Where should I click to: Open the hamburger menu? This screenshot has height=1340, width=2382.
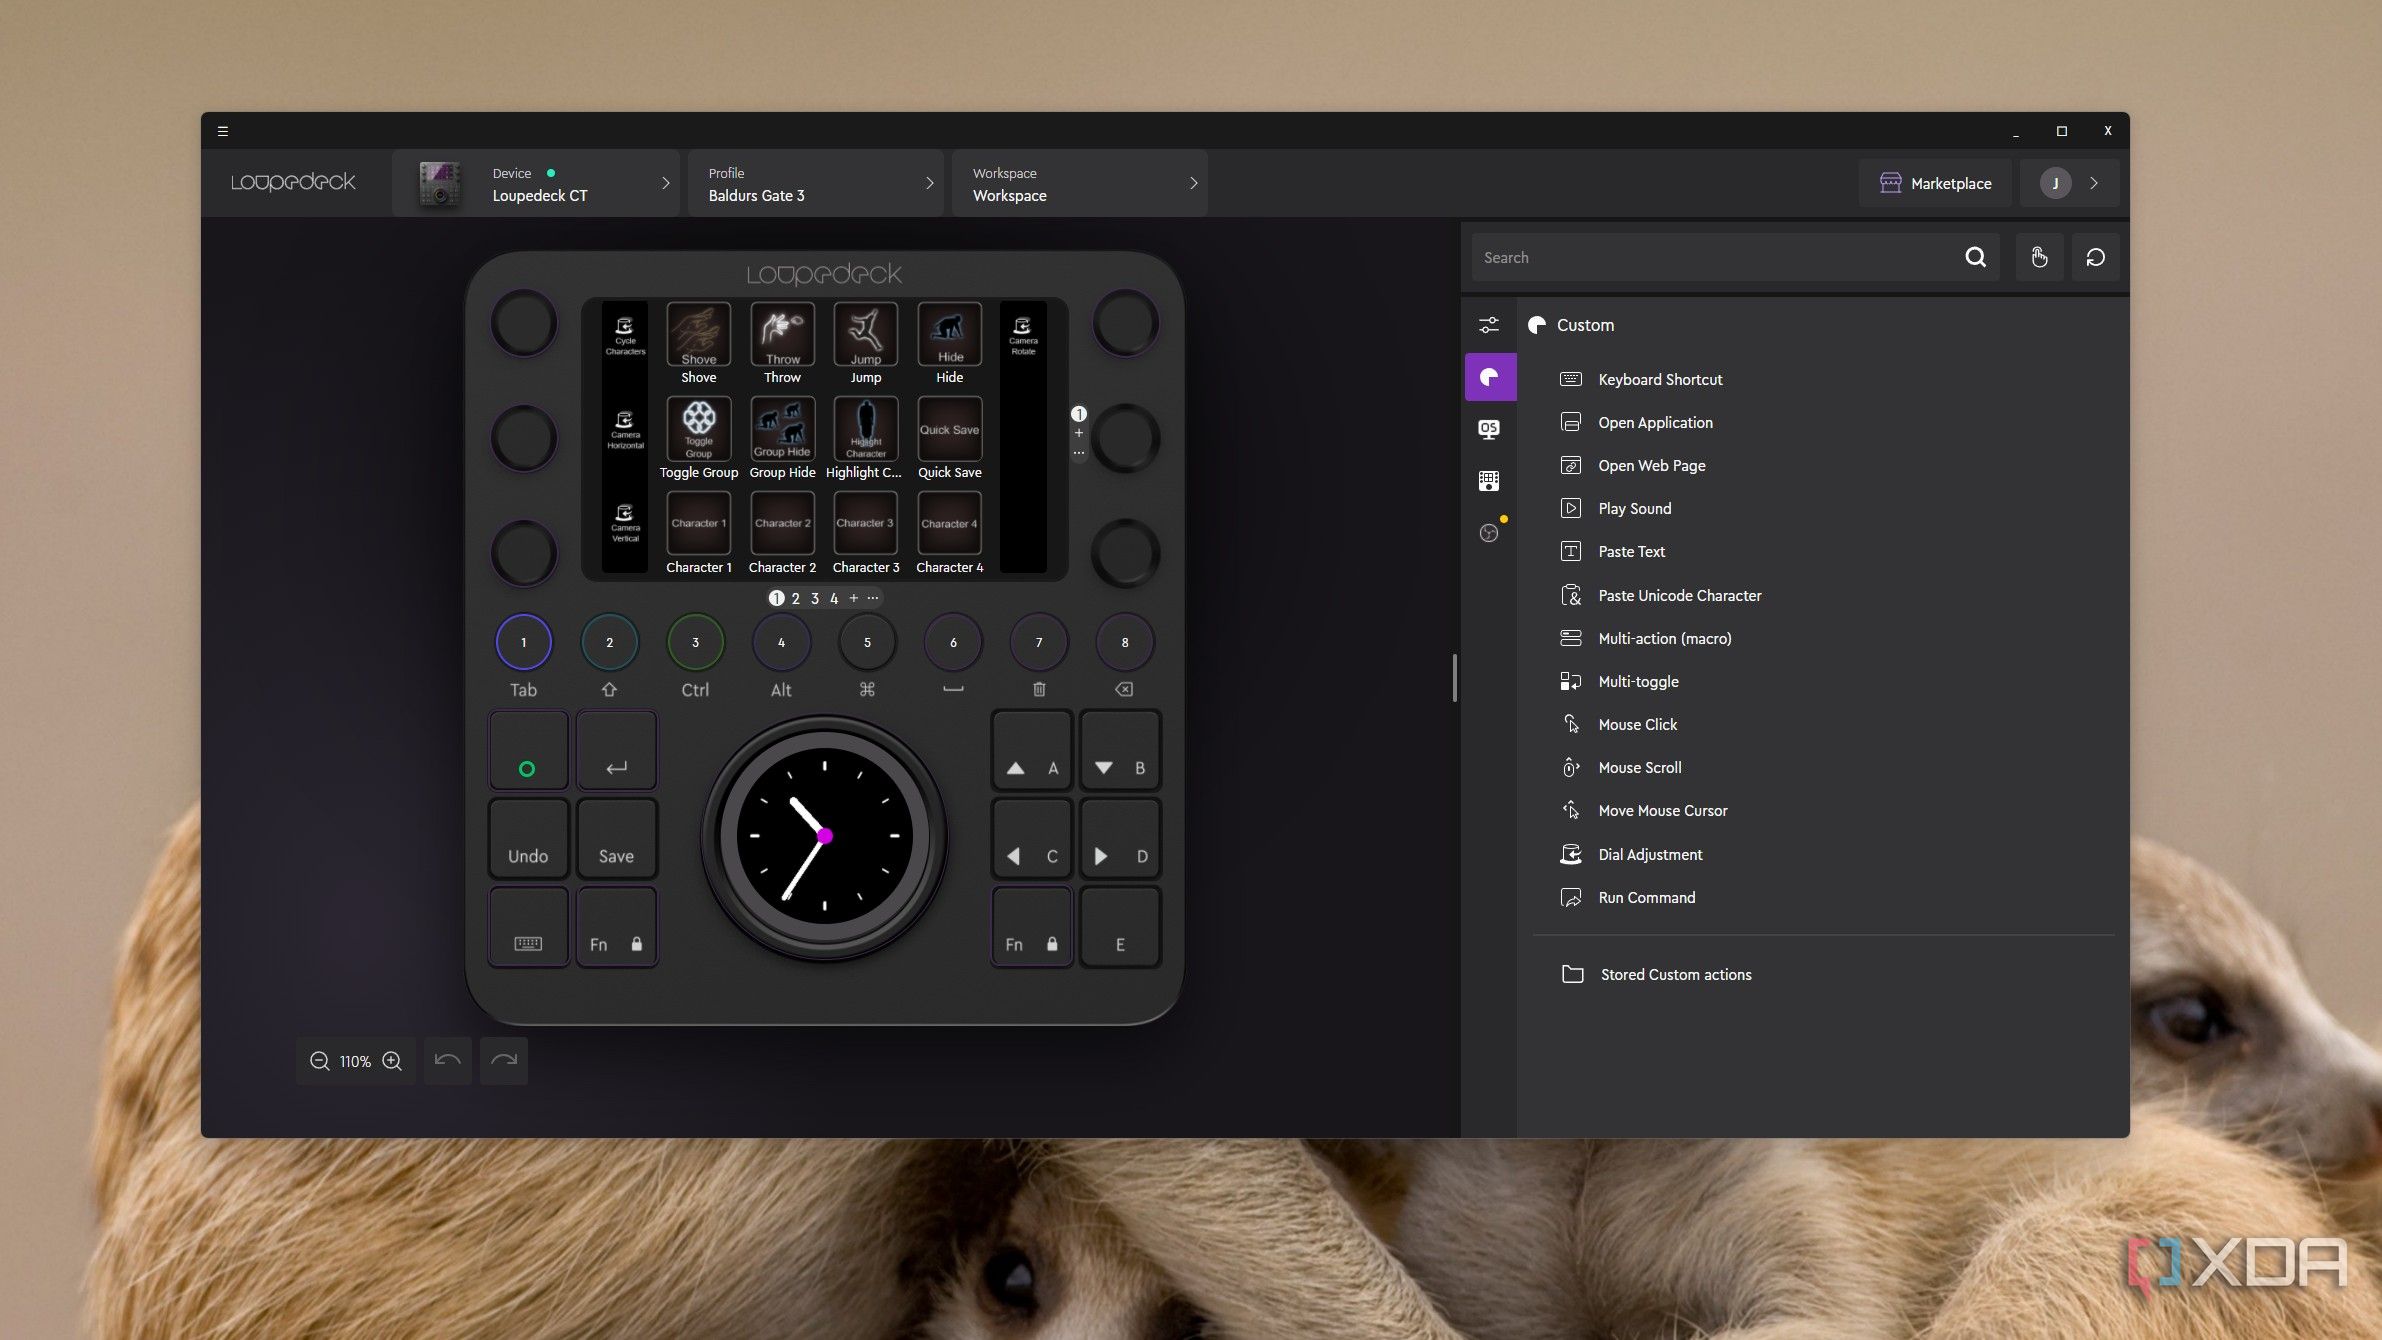[223, 131]
